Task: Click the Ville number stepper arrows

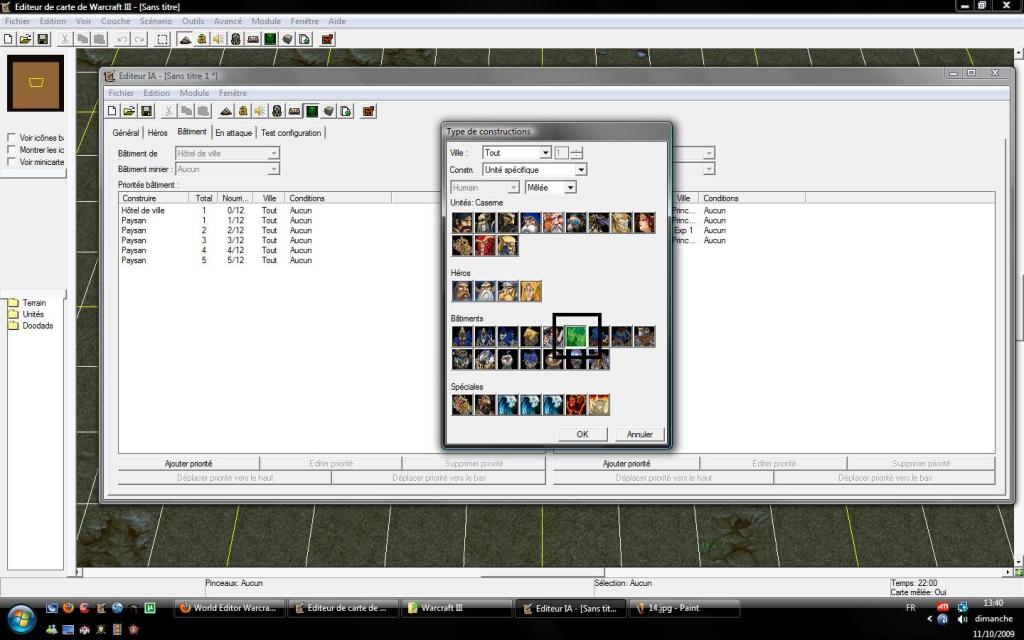Action: click(x=576, y=153)
